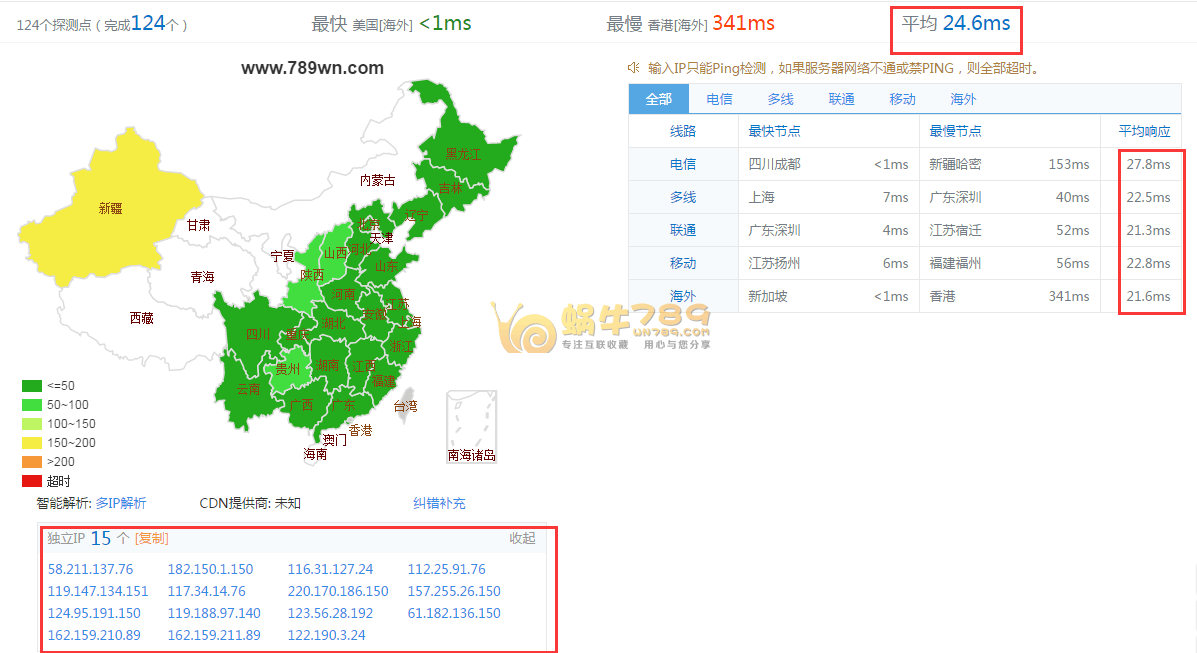Click the IP address 58.211.137.76
Image resolution: width=1197 pixels, height=653 pixels.
pyautogui.click(x=93, y=568)
